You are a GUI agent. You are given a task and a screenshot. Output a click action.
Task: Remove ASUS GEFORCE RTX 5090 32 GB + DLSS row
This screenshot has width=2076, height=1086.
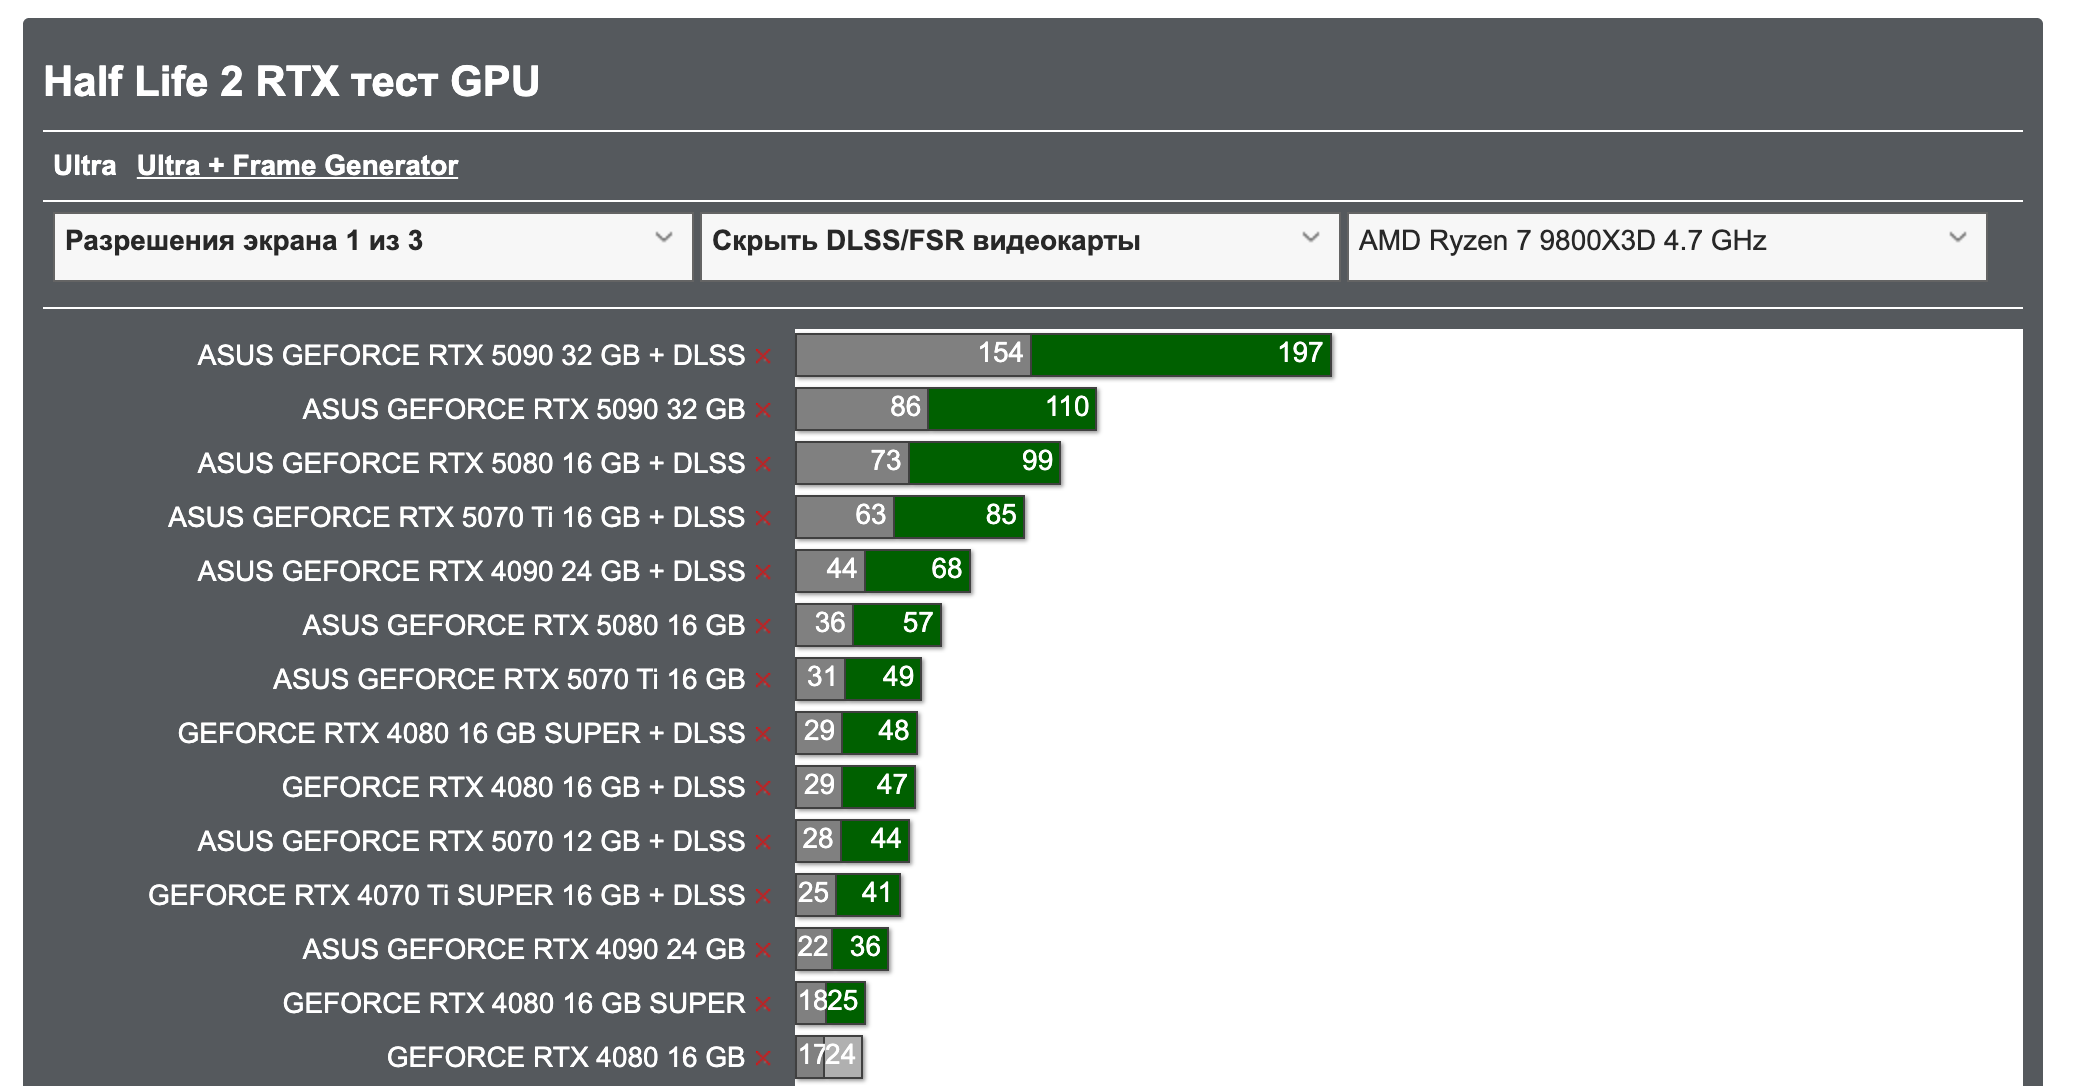click(x=763, y=357)
